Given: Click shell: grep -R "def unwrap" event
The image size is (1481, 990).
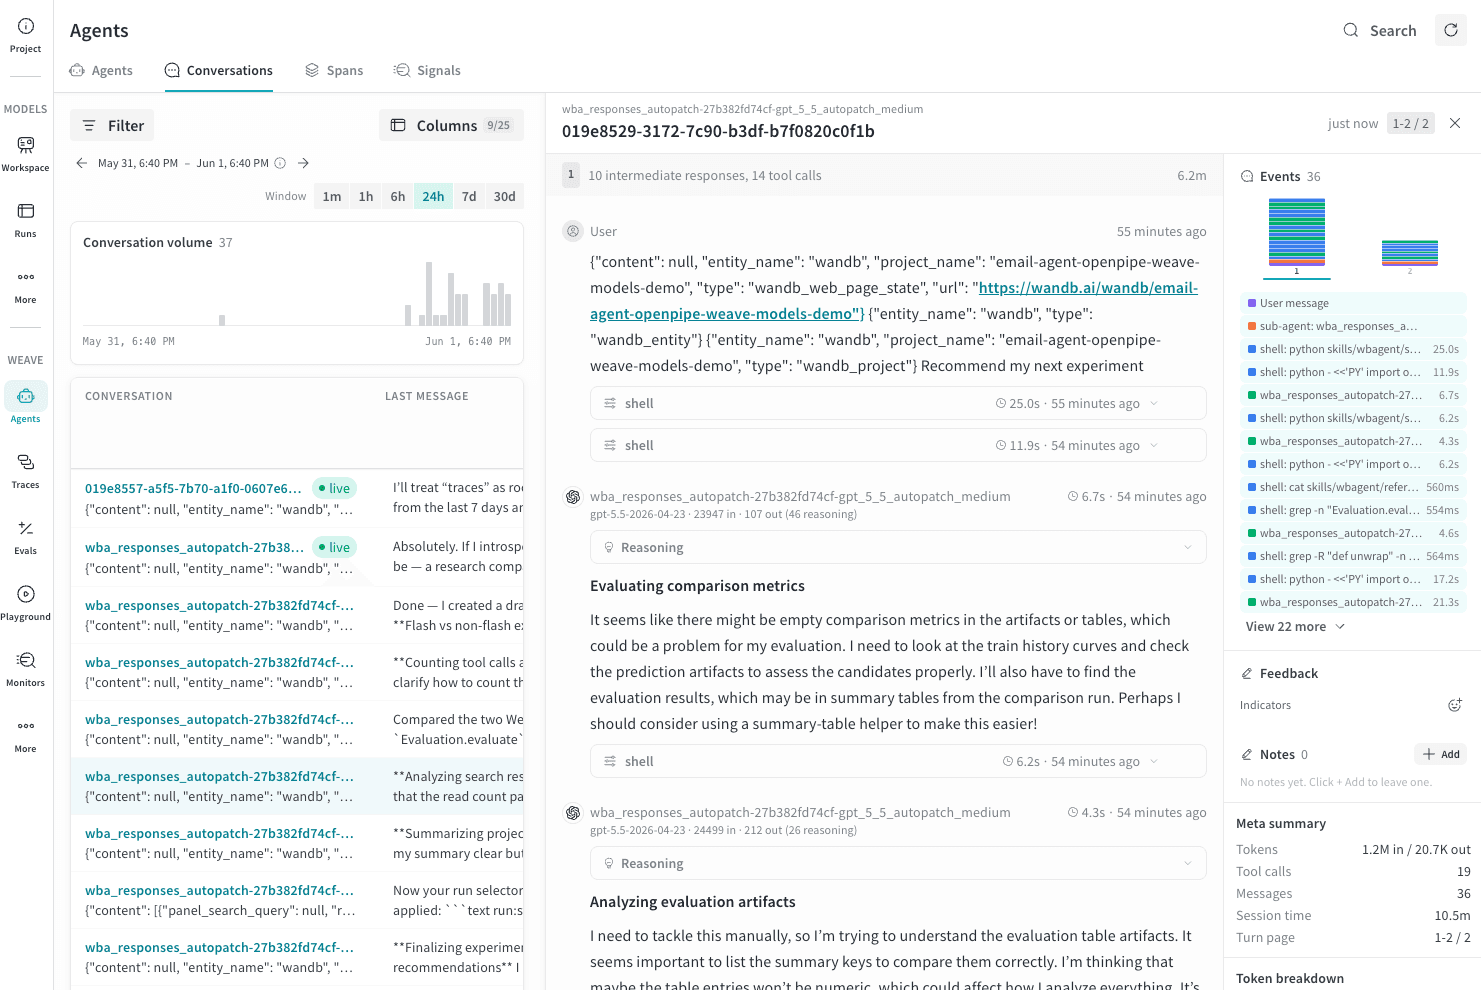Looking at the screenshot, I should coord(1353,556).
